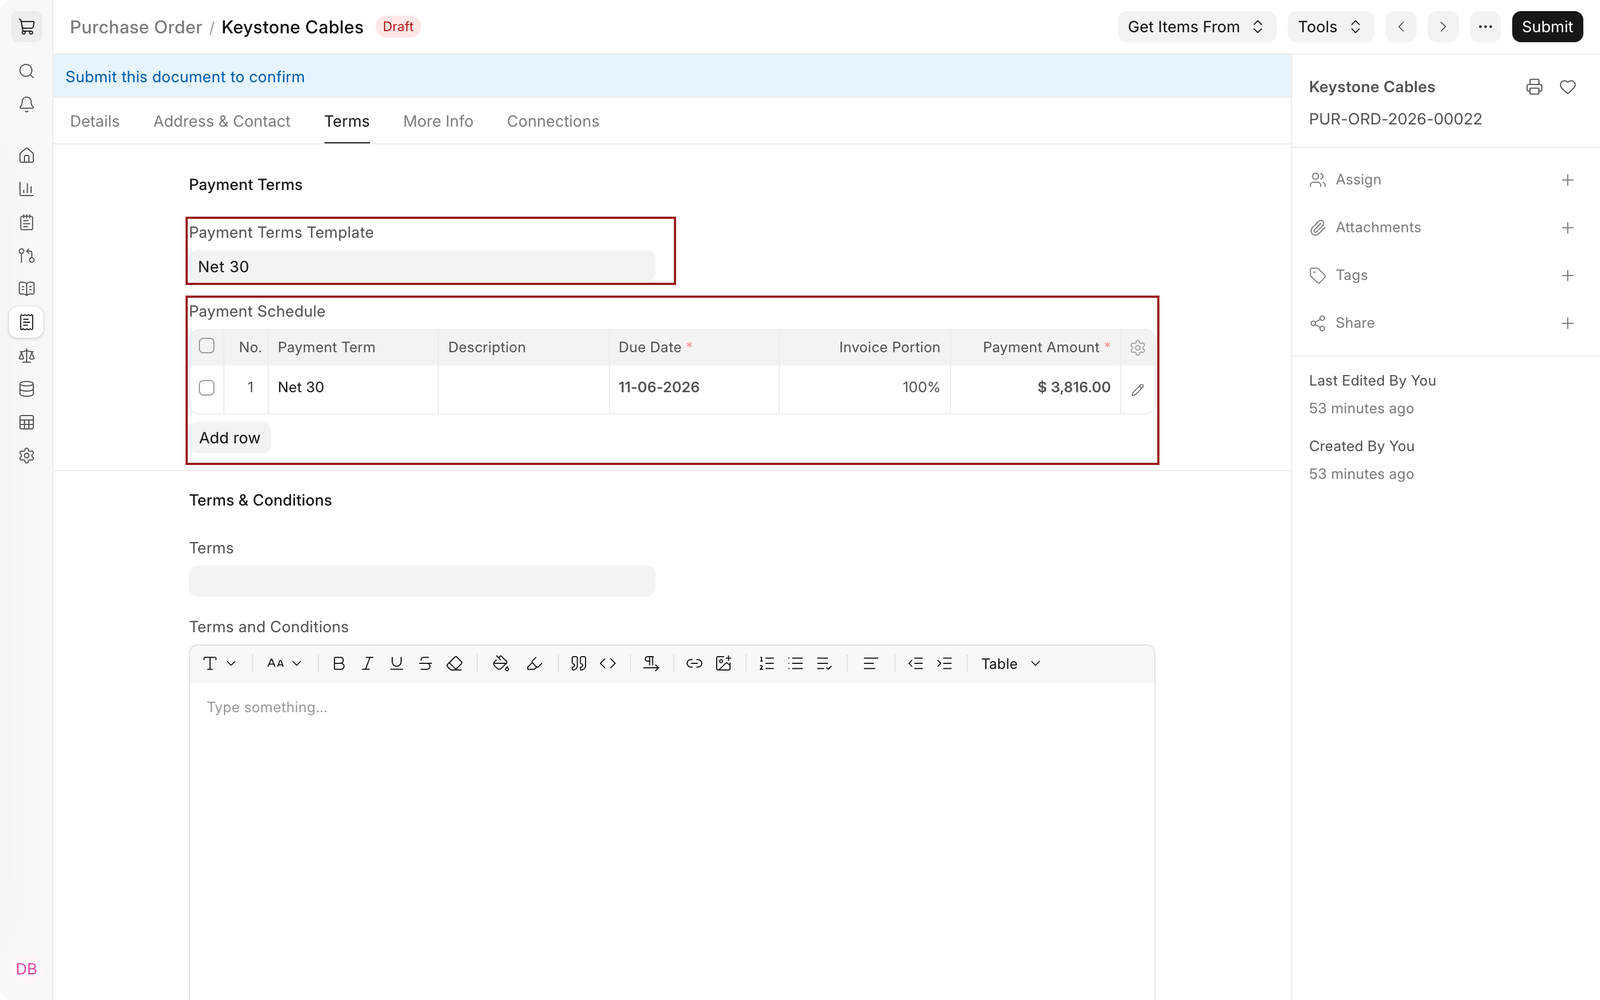Navigate to Purchase Order breadcrumb
This screenshot has width=1600, height=1000.
[x=136, y=27]
